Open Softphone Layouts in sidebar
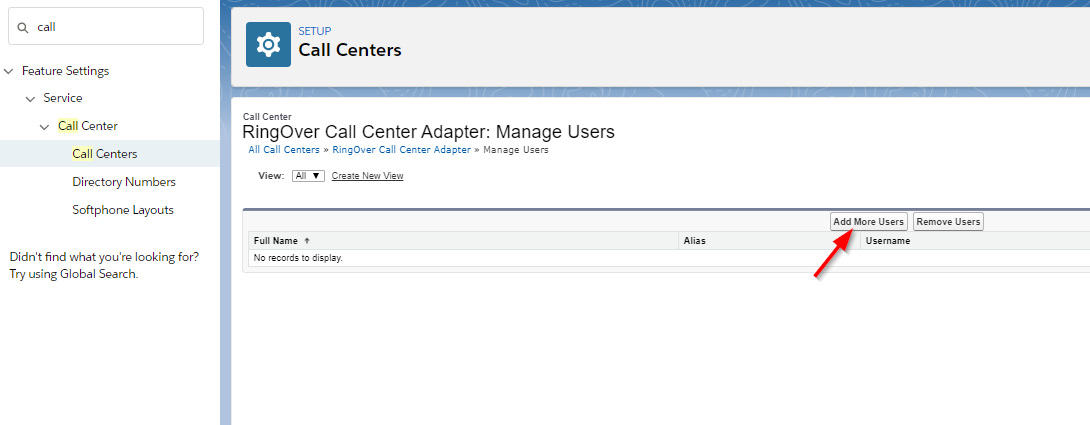Image resolution: width=1090 pixels, height=425 pixels. click(123, 209)
